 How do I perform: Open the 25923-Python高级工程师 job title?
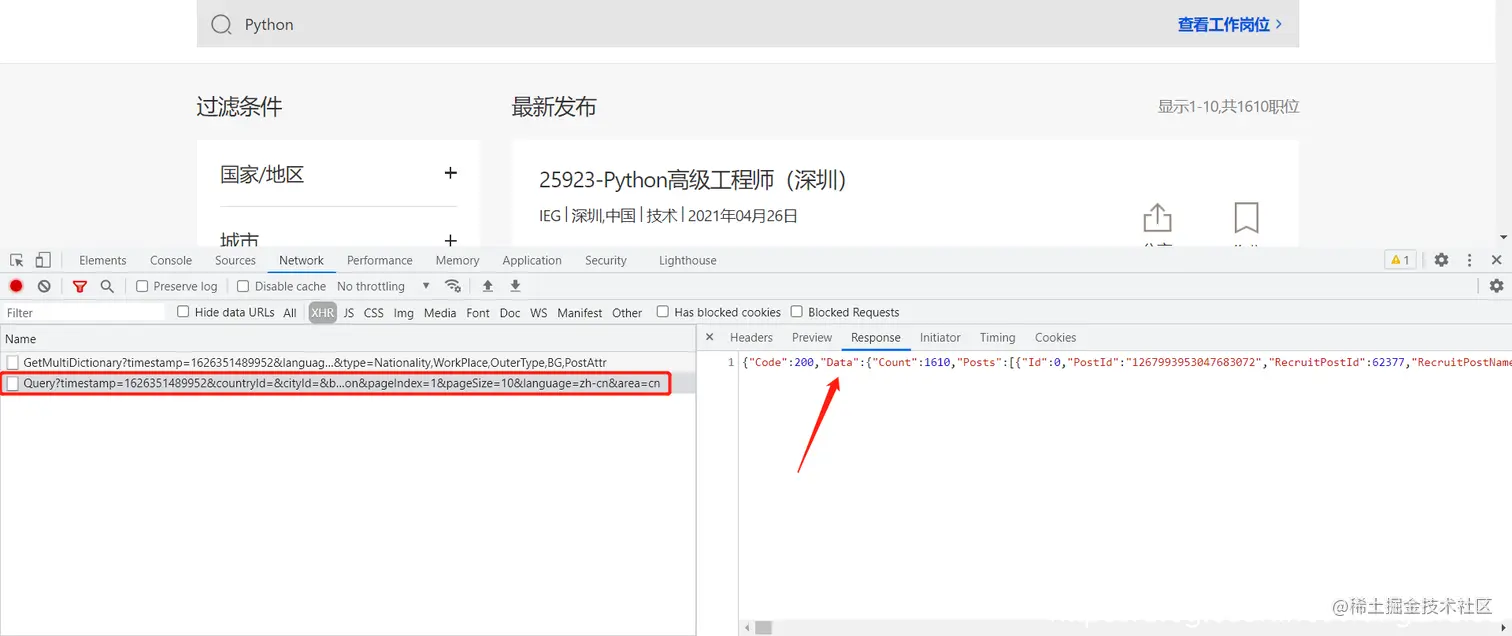[693, 180]
